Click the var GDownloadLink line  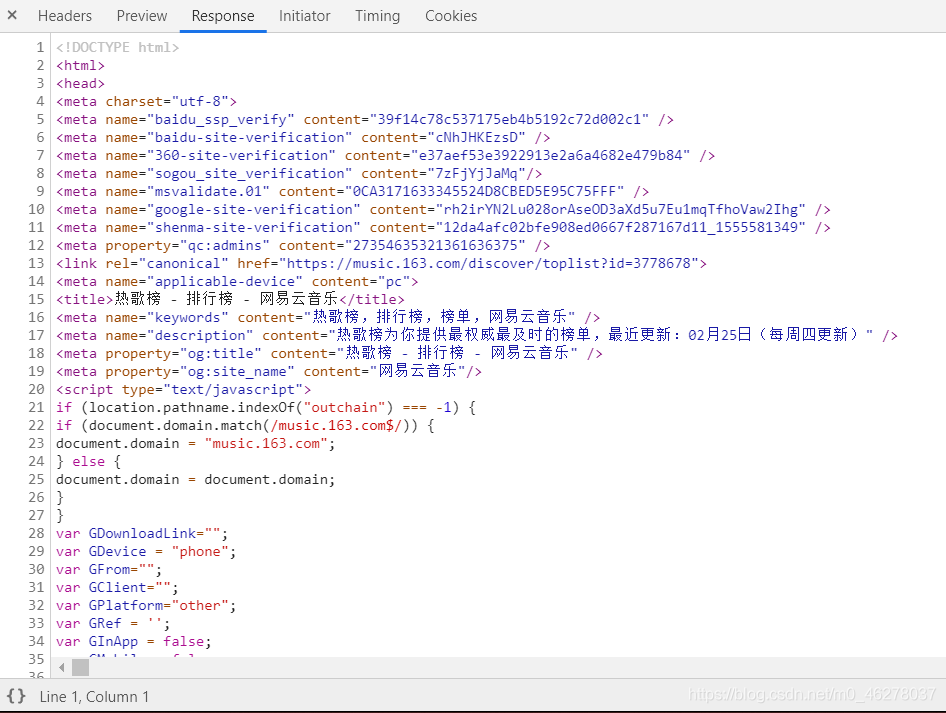pos(142,534)
